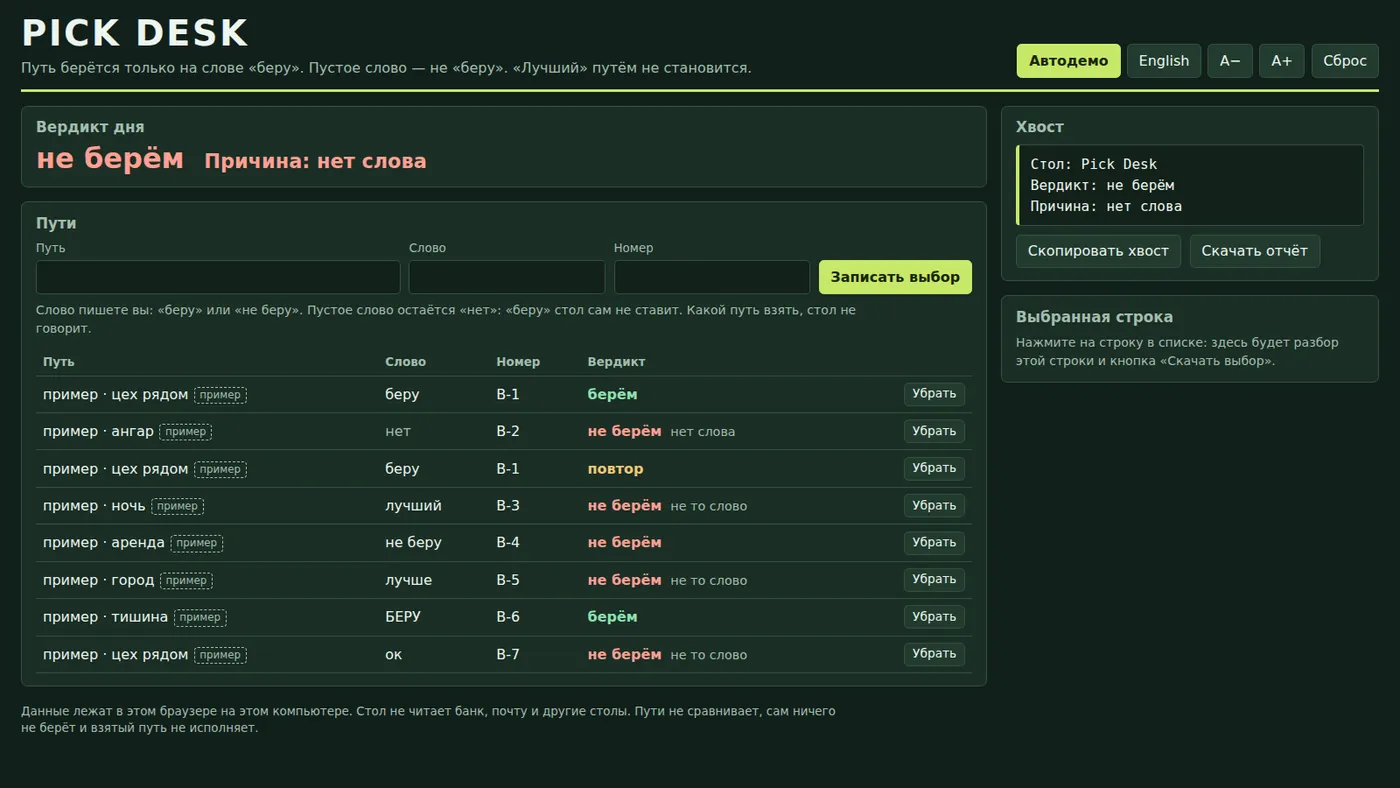This screenshot has width=1400, height=788.
Task: Increase font size with A+ button
Action: 1281,61
